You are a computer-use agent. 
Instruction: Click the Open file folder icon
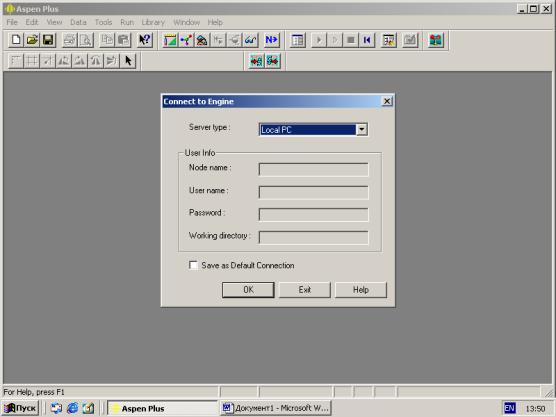point(32,40)
